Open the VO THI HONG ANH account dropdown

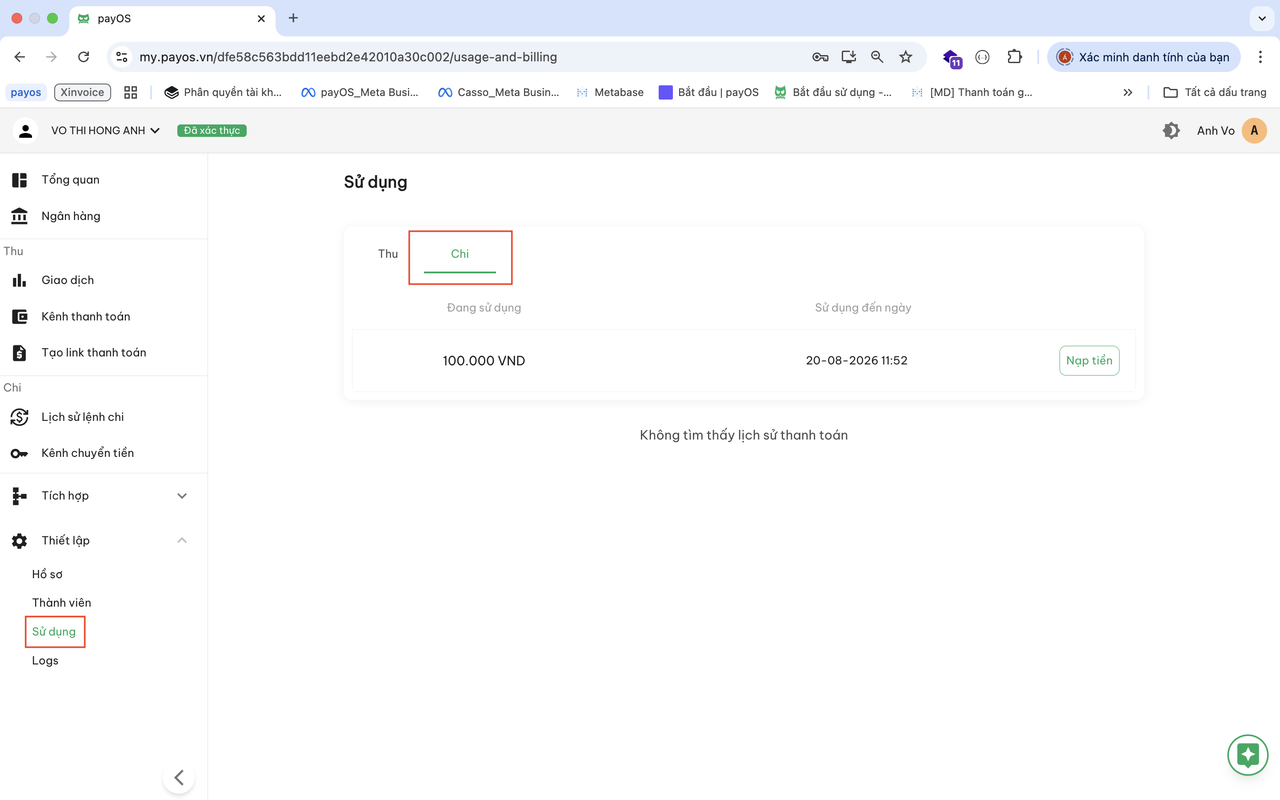pyautogui.click(x=105, y=131)
